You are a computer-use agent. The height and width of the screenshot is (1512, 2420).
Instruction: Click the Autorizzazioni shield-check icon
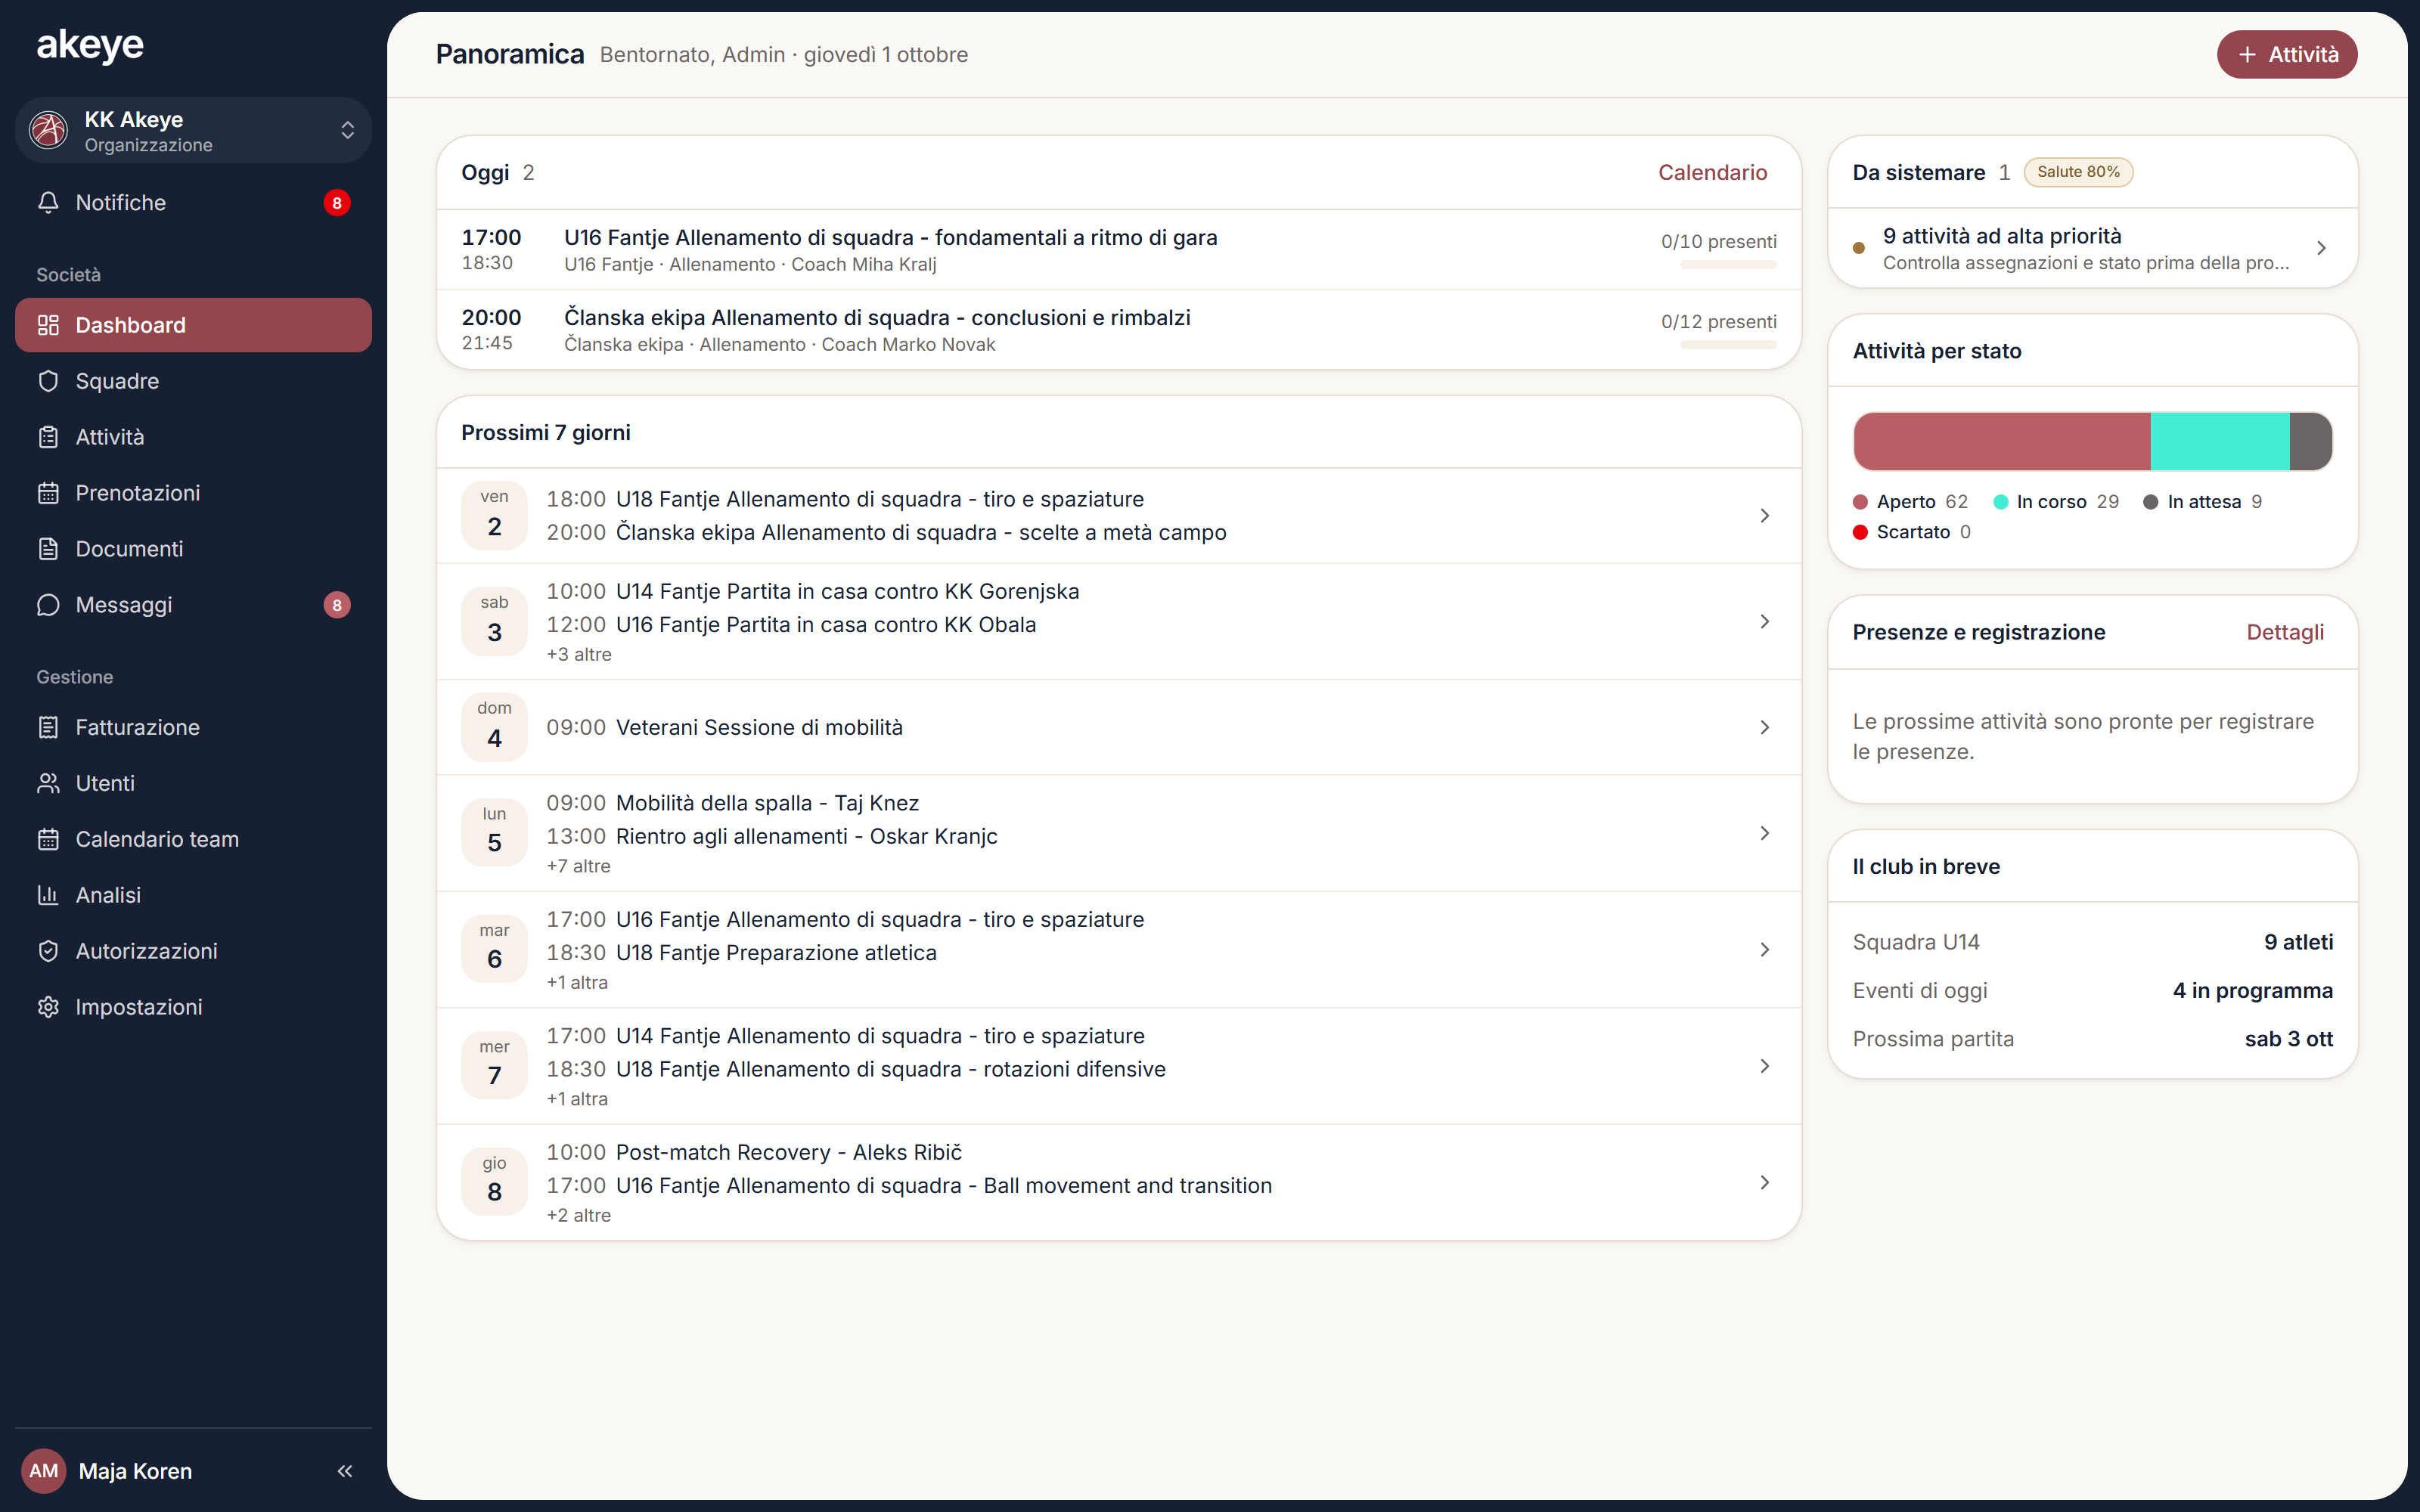click(48, 951)
